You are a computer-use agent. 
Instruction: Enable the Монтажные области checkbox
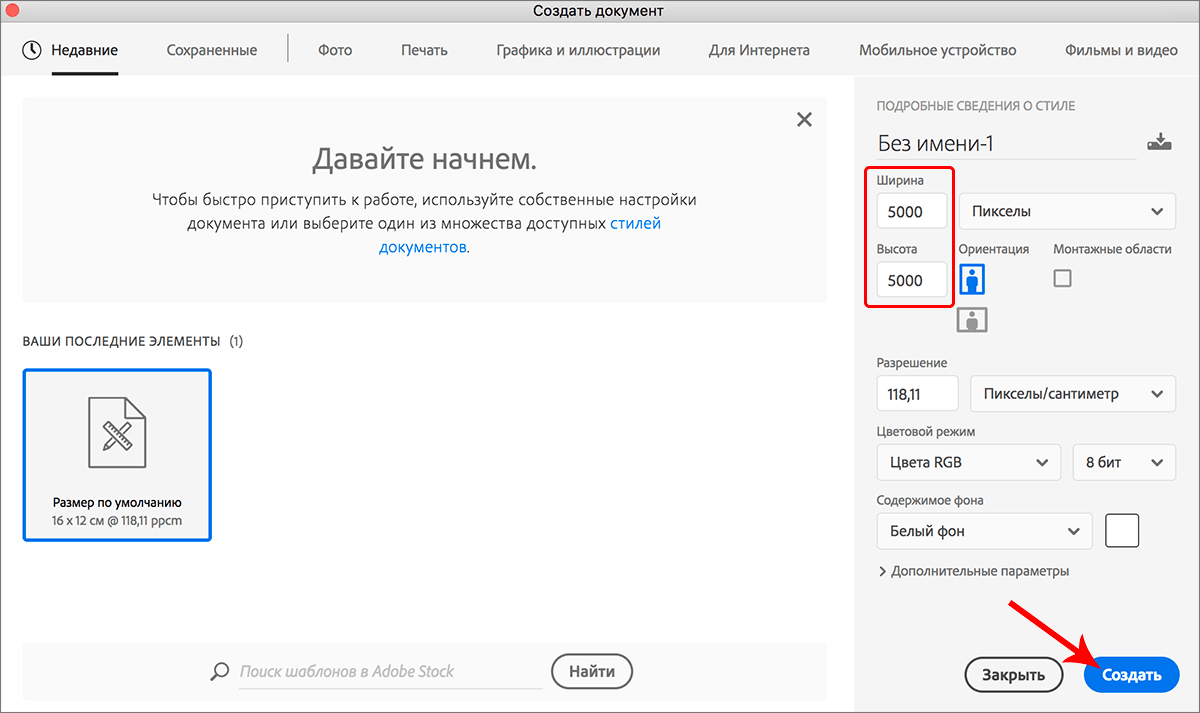1062,278
